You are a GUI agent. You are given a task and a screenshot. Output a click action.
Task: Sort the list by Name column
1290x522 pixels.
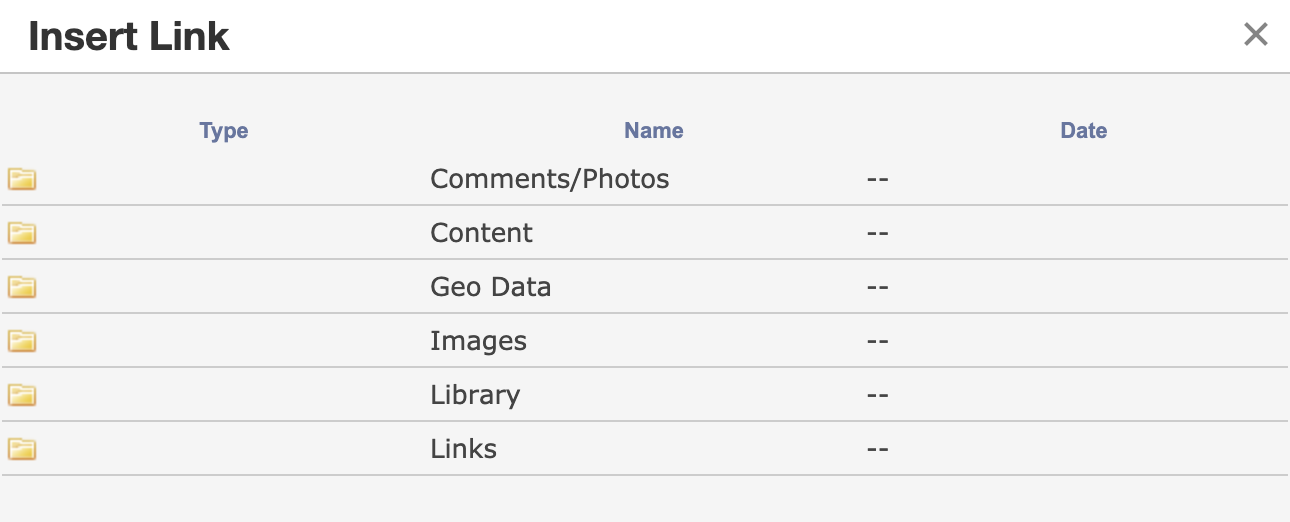pos(654,131)
